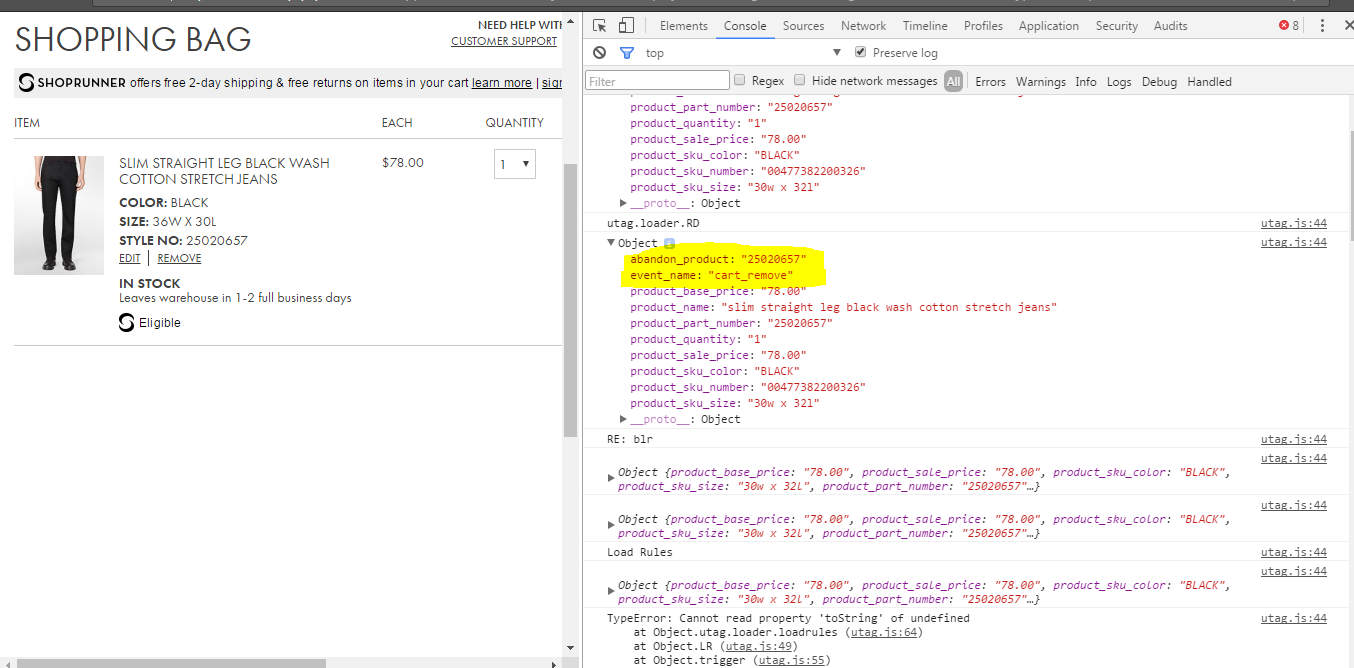1354x668 pixels.
Task: Clear the console log icon
Action: point(599,52)
